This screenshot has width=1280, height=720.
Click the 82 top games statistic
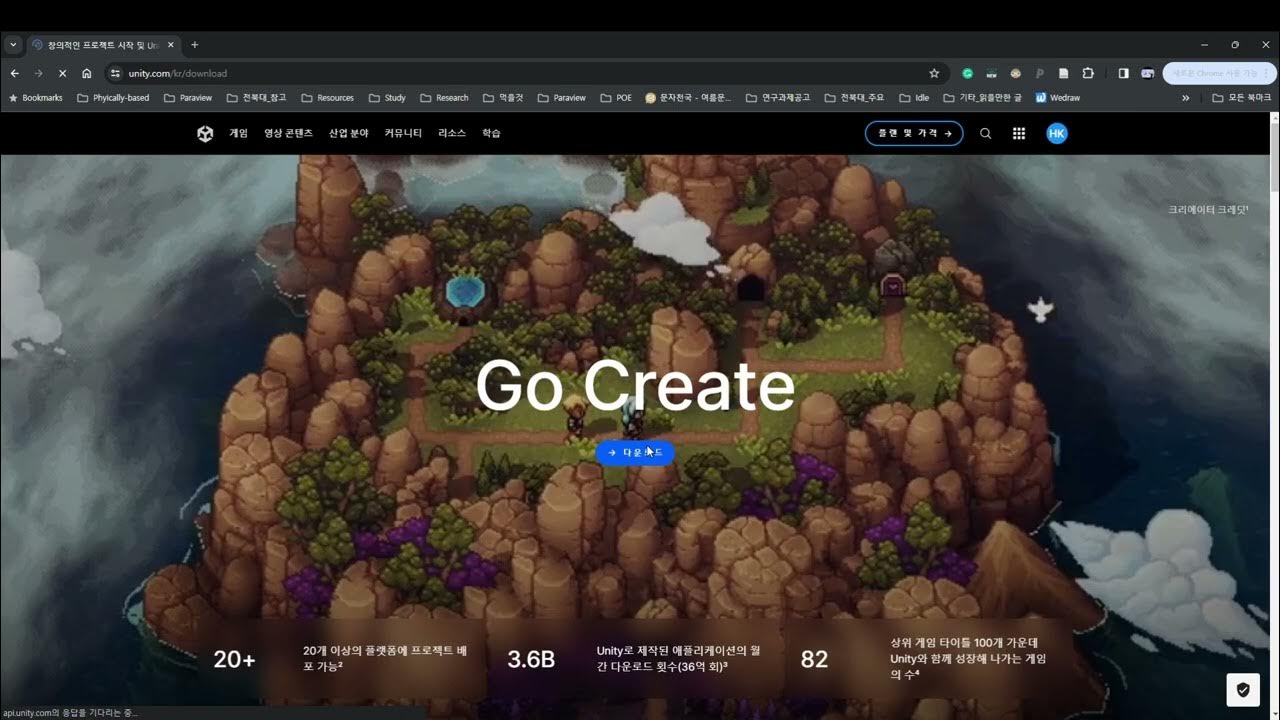coord(814,660)
